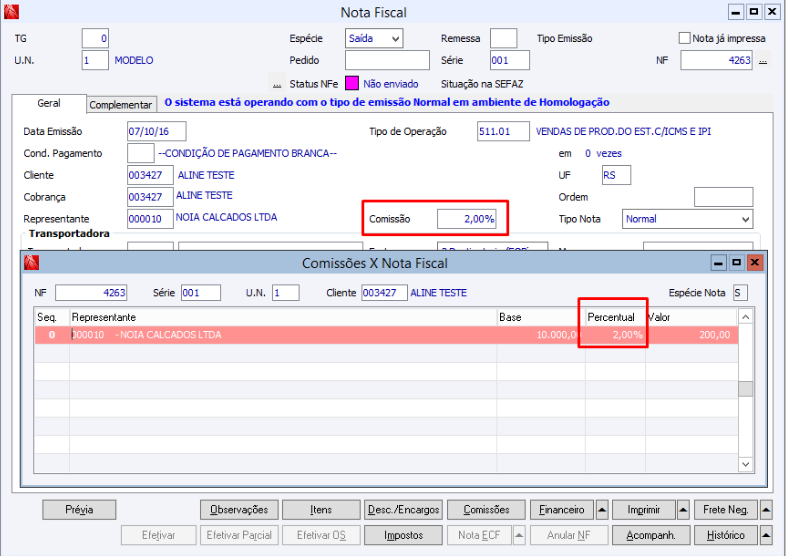The height and width of the screenshot is (556, 788).
Task: Click the Nota Fiscal window title icon
Action: point(13,12)
